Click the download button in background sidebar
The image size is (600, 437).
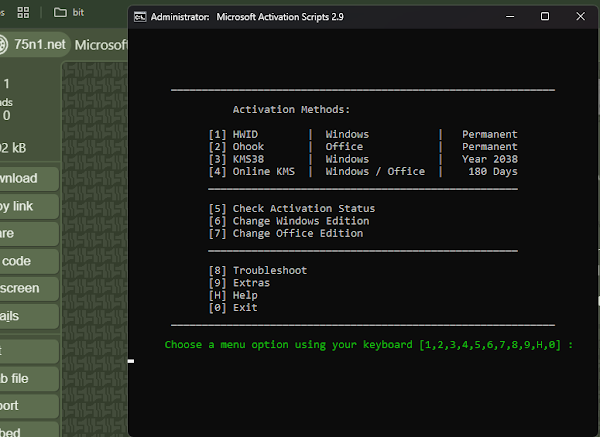29,178
